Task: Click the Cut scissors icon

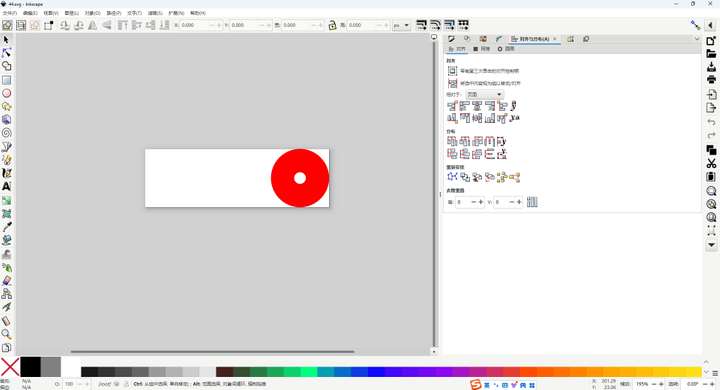Action: (711, 164)
